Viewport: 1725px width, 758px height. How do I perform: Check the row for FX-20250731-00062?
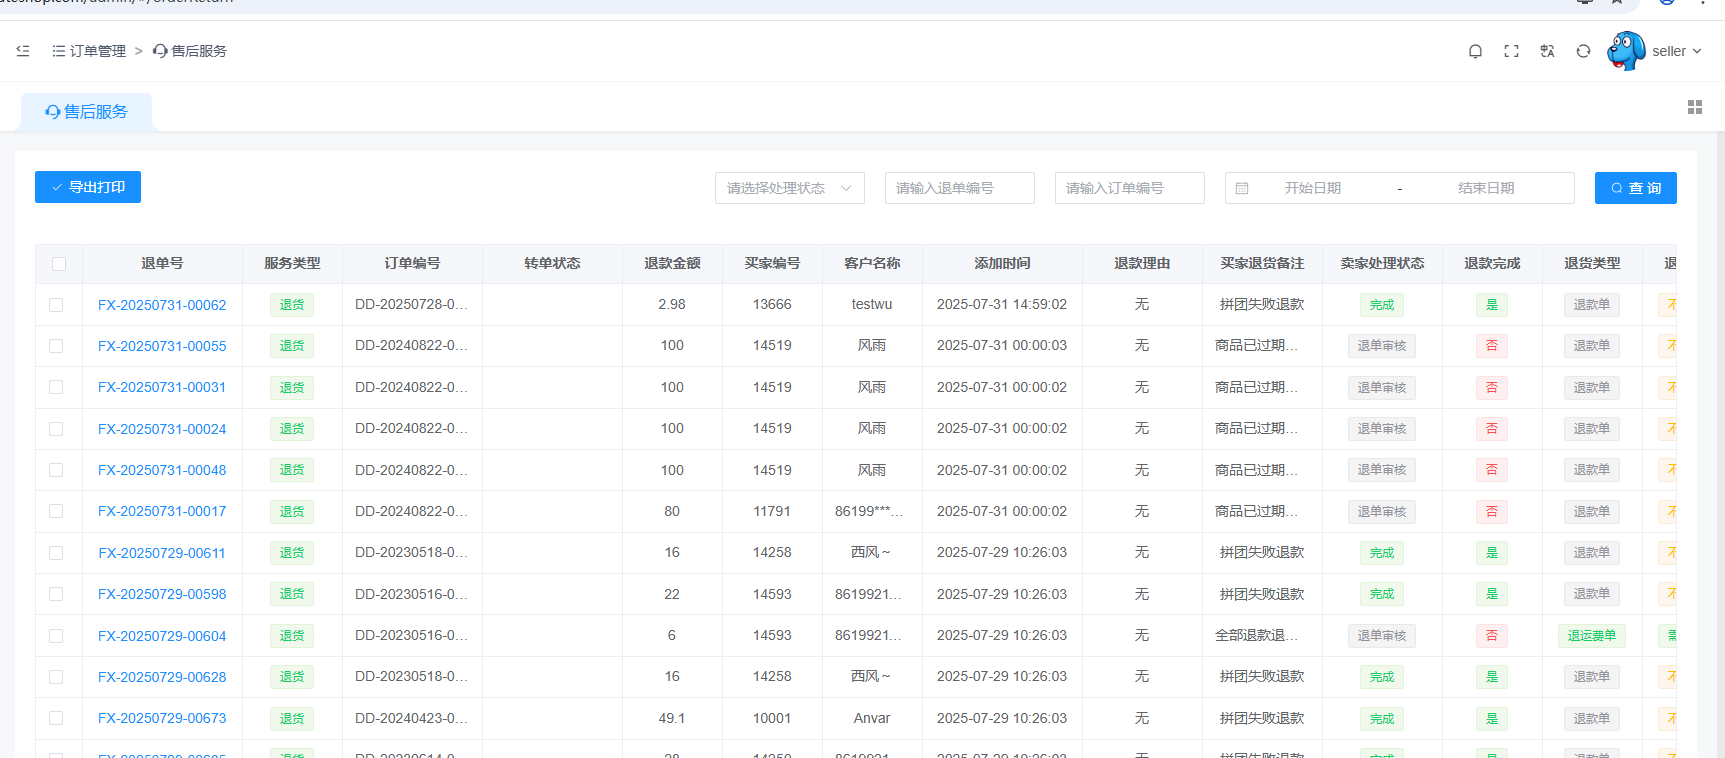coord(56,305)
